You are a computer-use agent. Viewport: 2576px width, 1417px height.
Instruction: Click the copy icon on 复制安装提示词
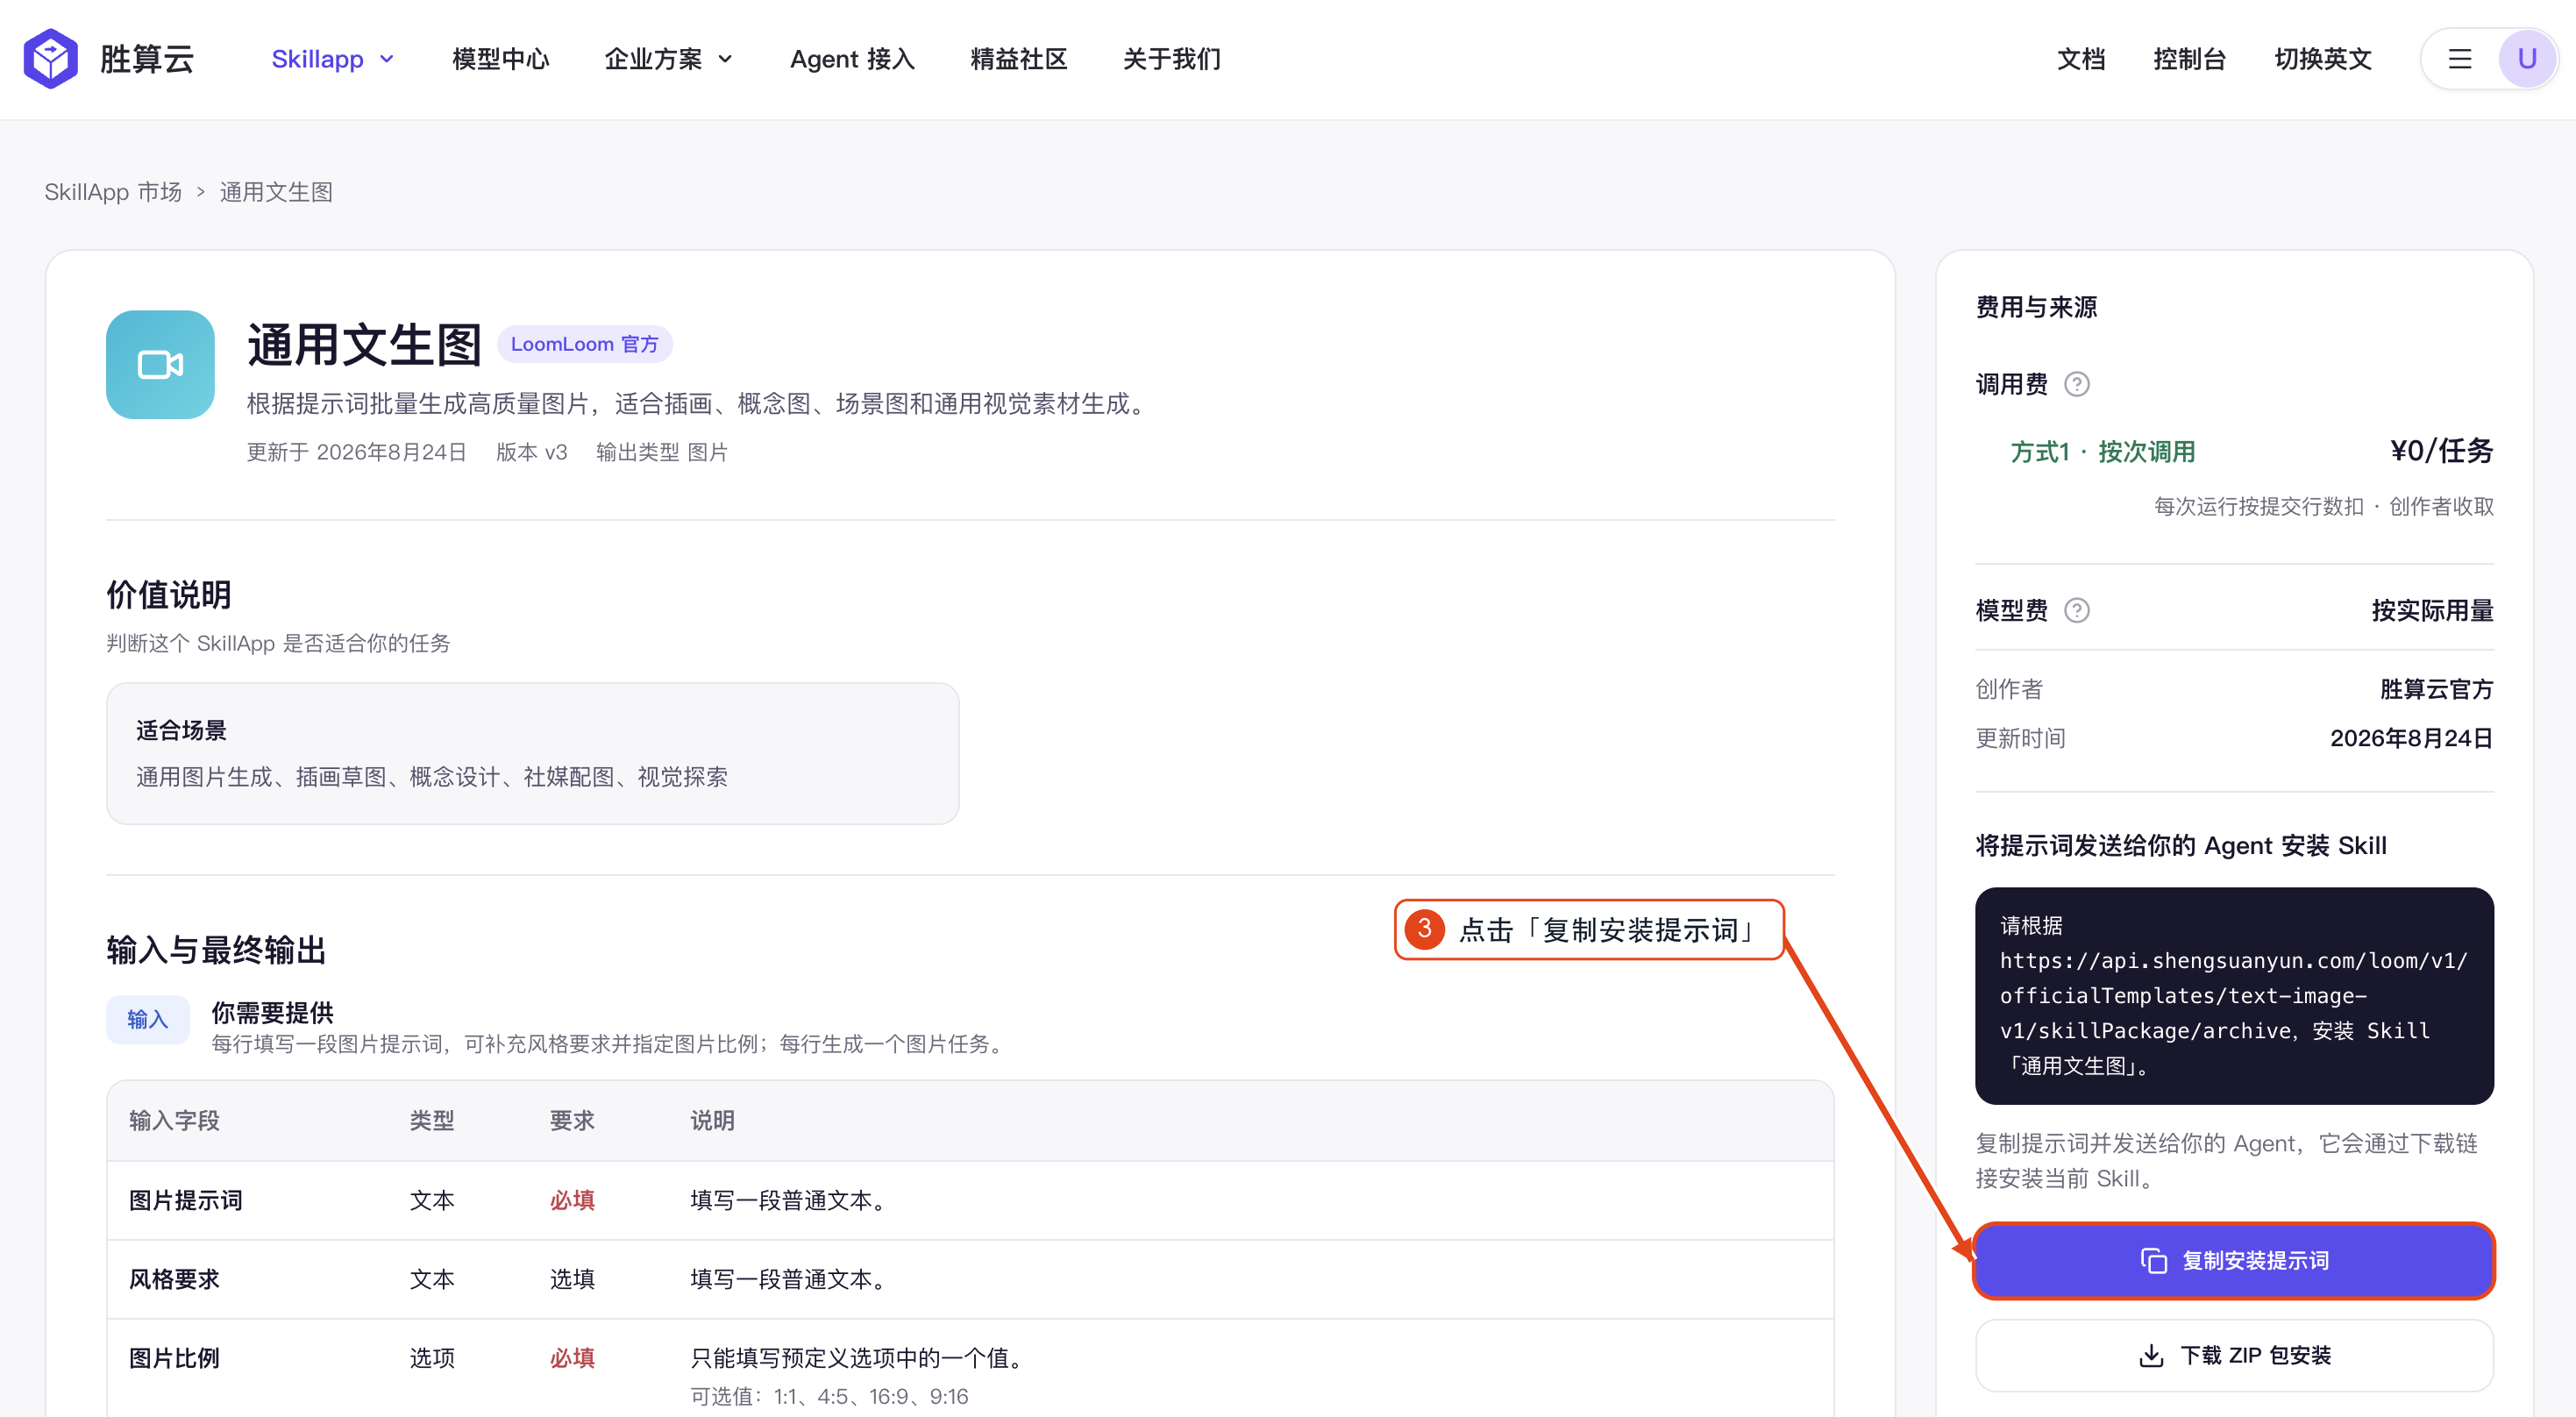(x=2153, y=1260)
